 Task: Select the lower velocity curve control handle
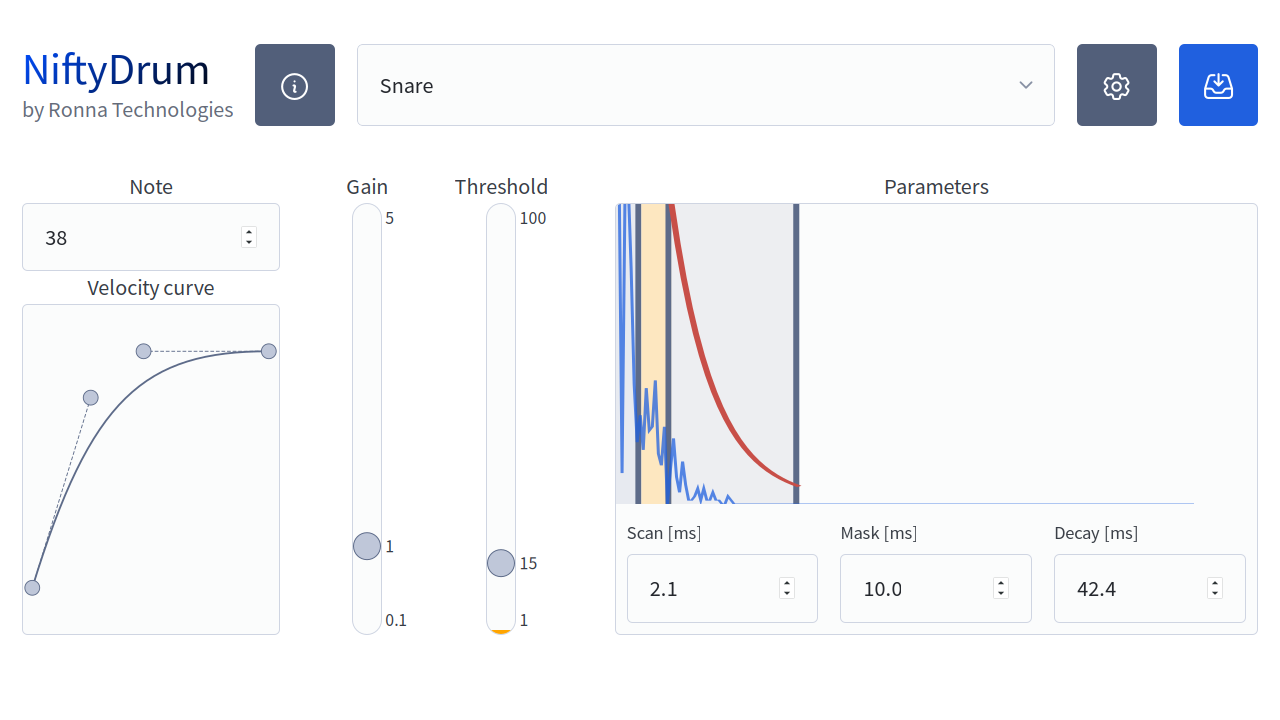[90, 398]
